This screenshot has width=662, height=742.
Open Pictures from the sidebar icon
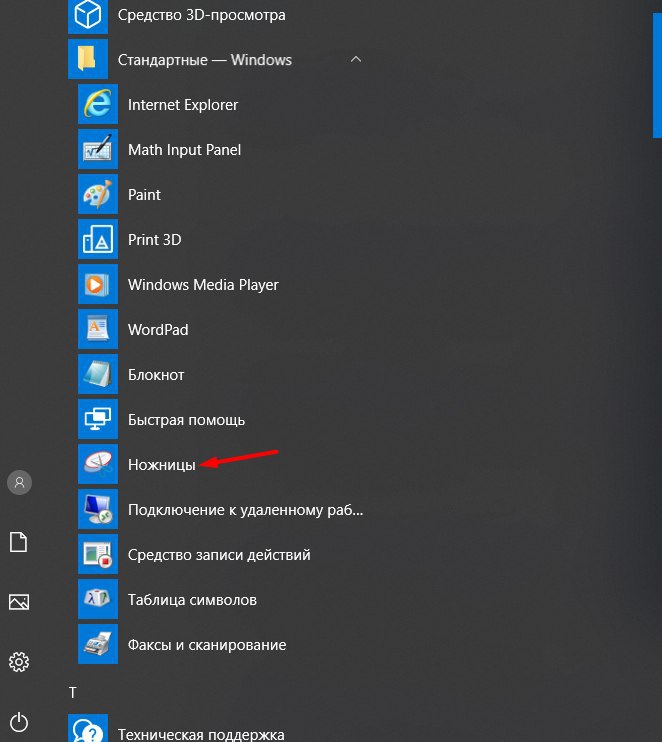pyautogui.click(x=19, y=602)
